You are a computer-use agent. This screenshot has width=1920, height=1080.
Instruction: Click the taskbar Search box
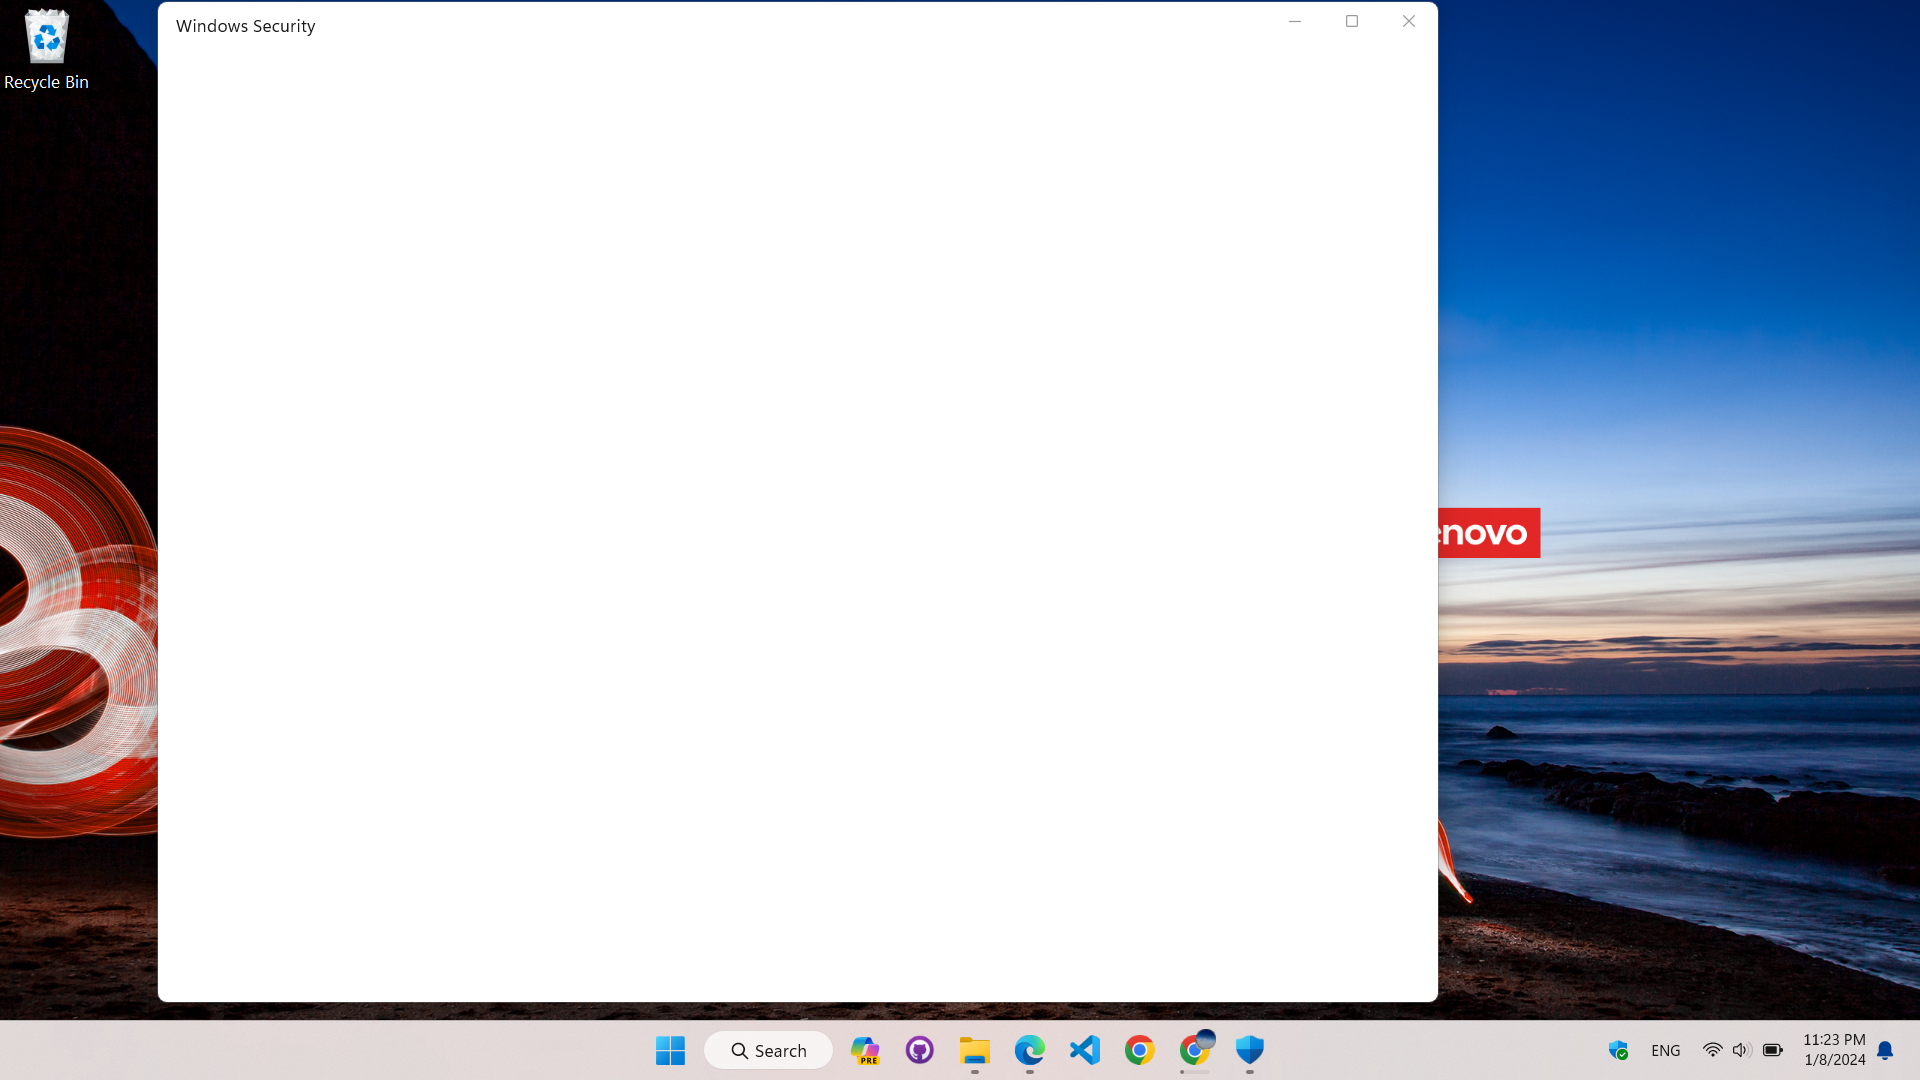768,1050
